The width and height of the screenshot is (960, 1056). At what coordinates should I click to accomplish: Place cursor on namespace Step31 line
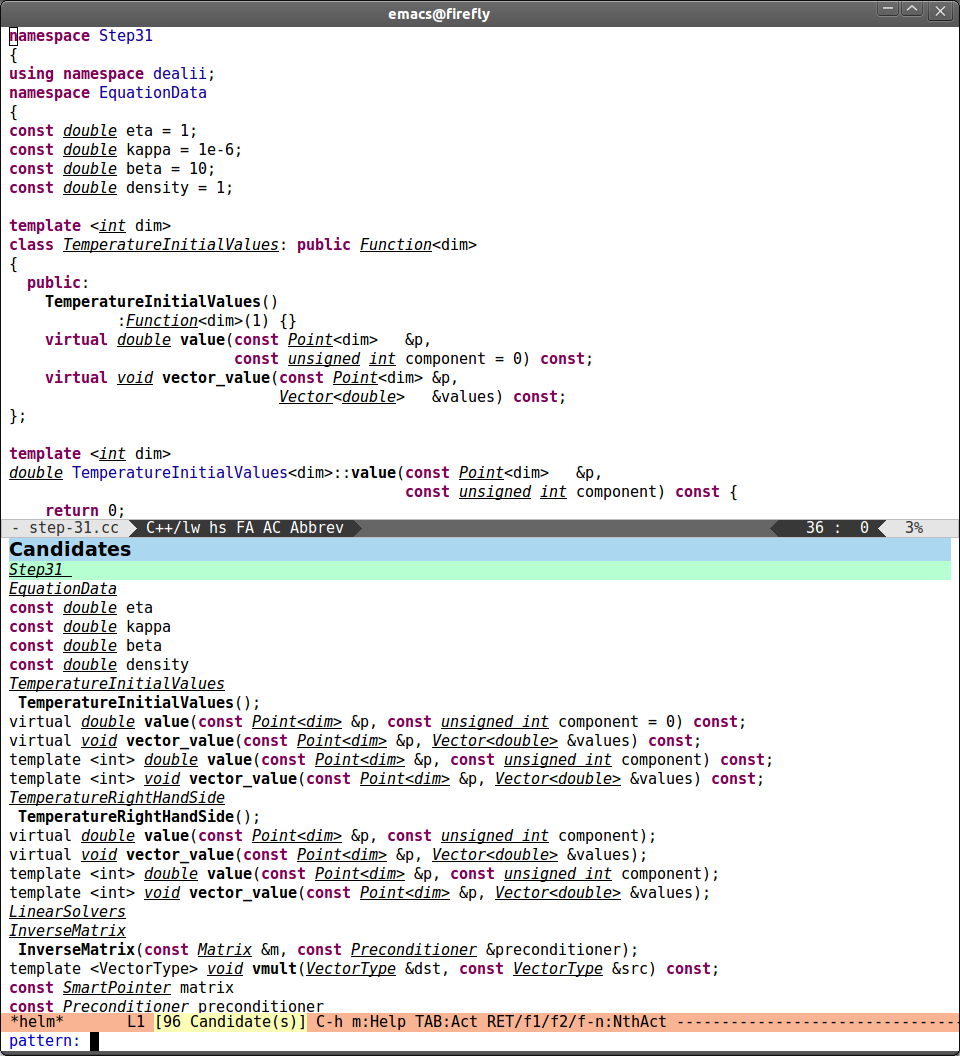pyautogui.click(x=81, y=36)
